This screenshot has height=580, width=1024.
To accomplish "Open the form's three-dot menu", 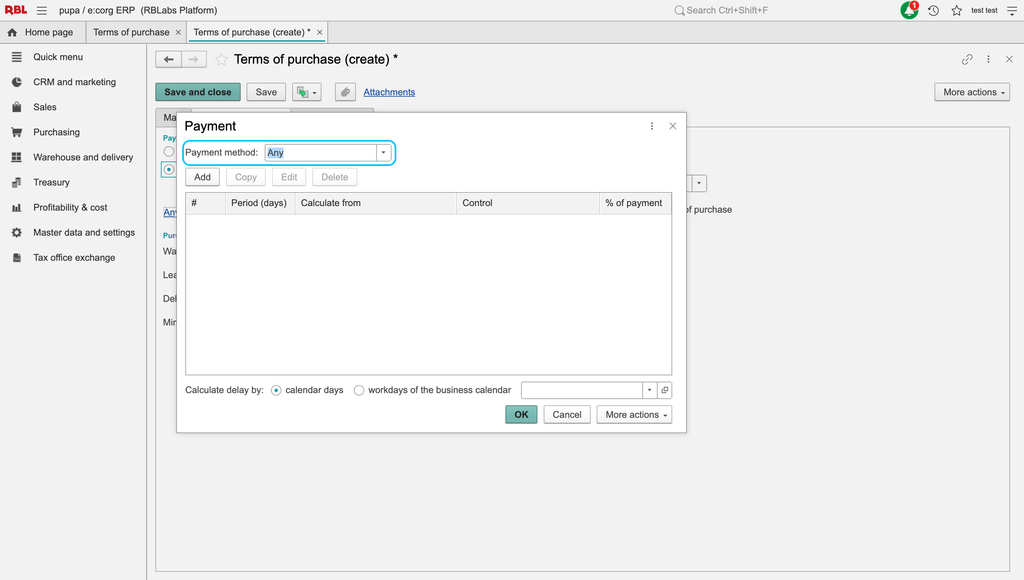I will (x=988, y=59).
